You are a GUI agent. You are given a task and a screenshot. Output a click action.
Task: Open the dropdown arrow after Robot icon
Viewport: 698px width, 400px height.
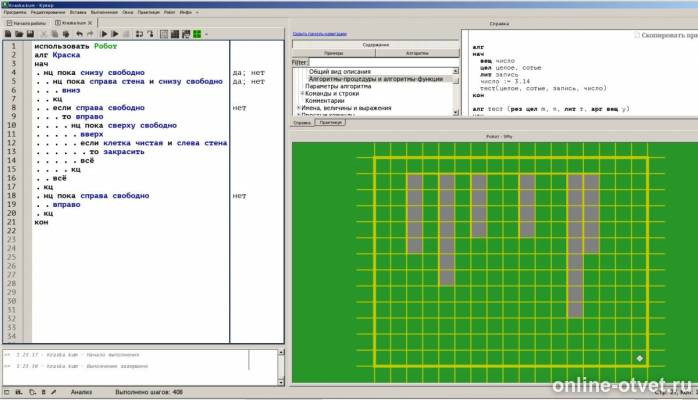[206, 34]
